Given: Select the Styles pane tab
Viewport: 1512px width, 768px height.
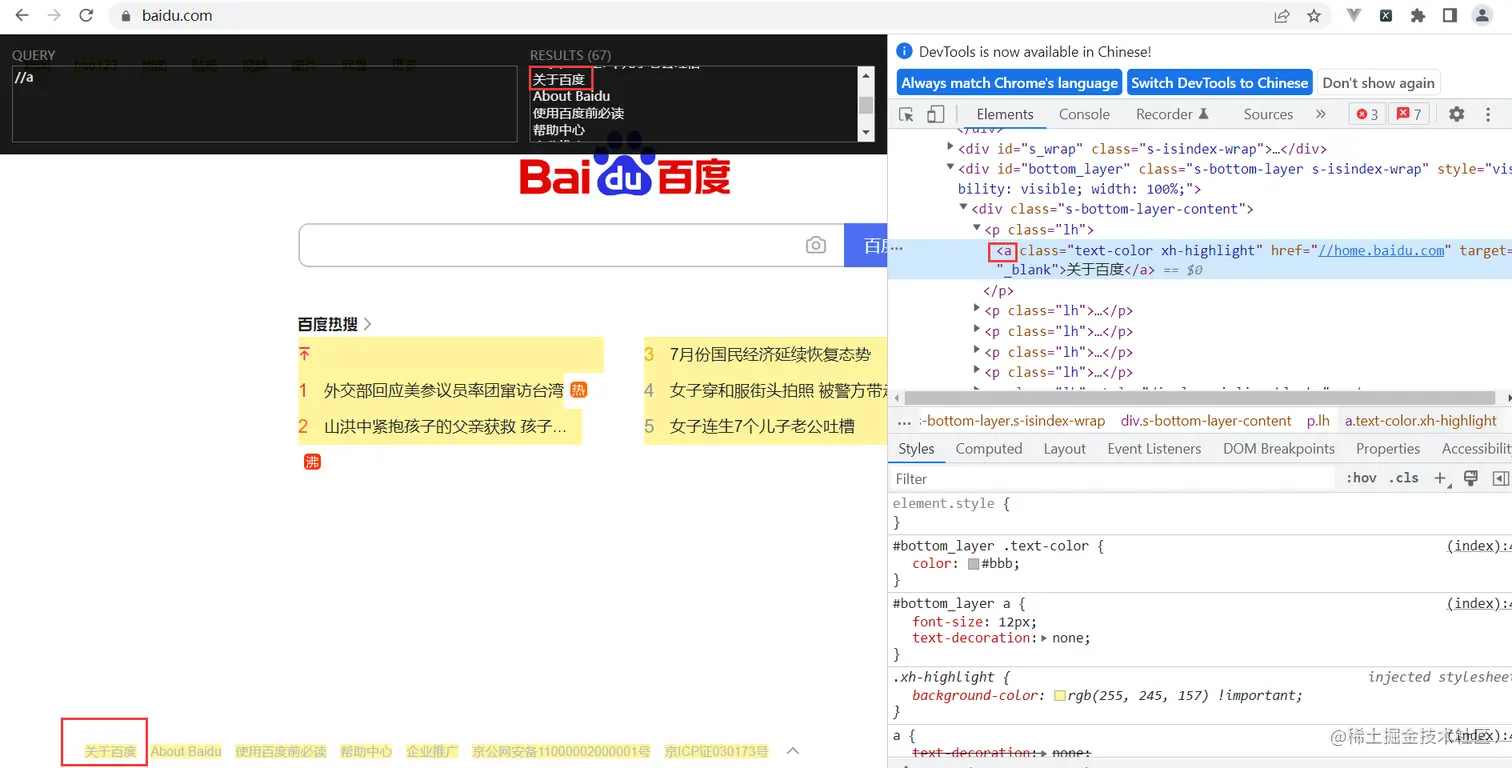Looking at the screenshot, I should 916,449.
